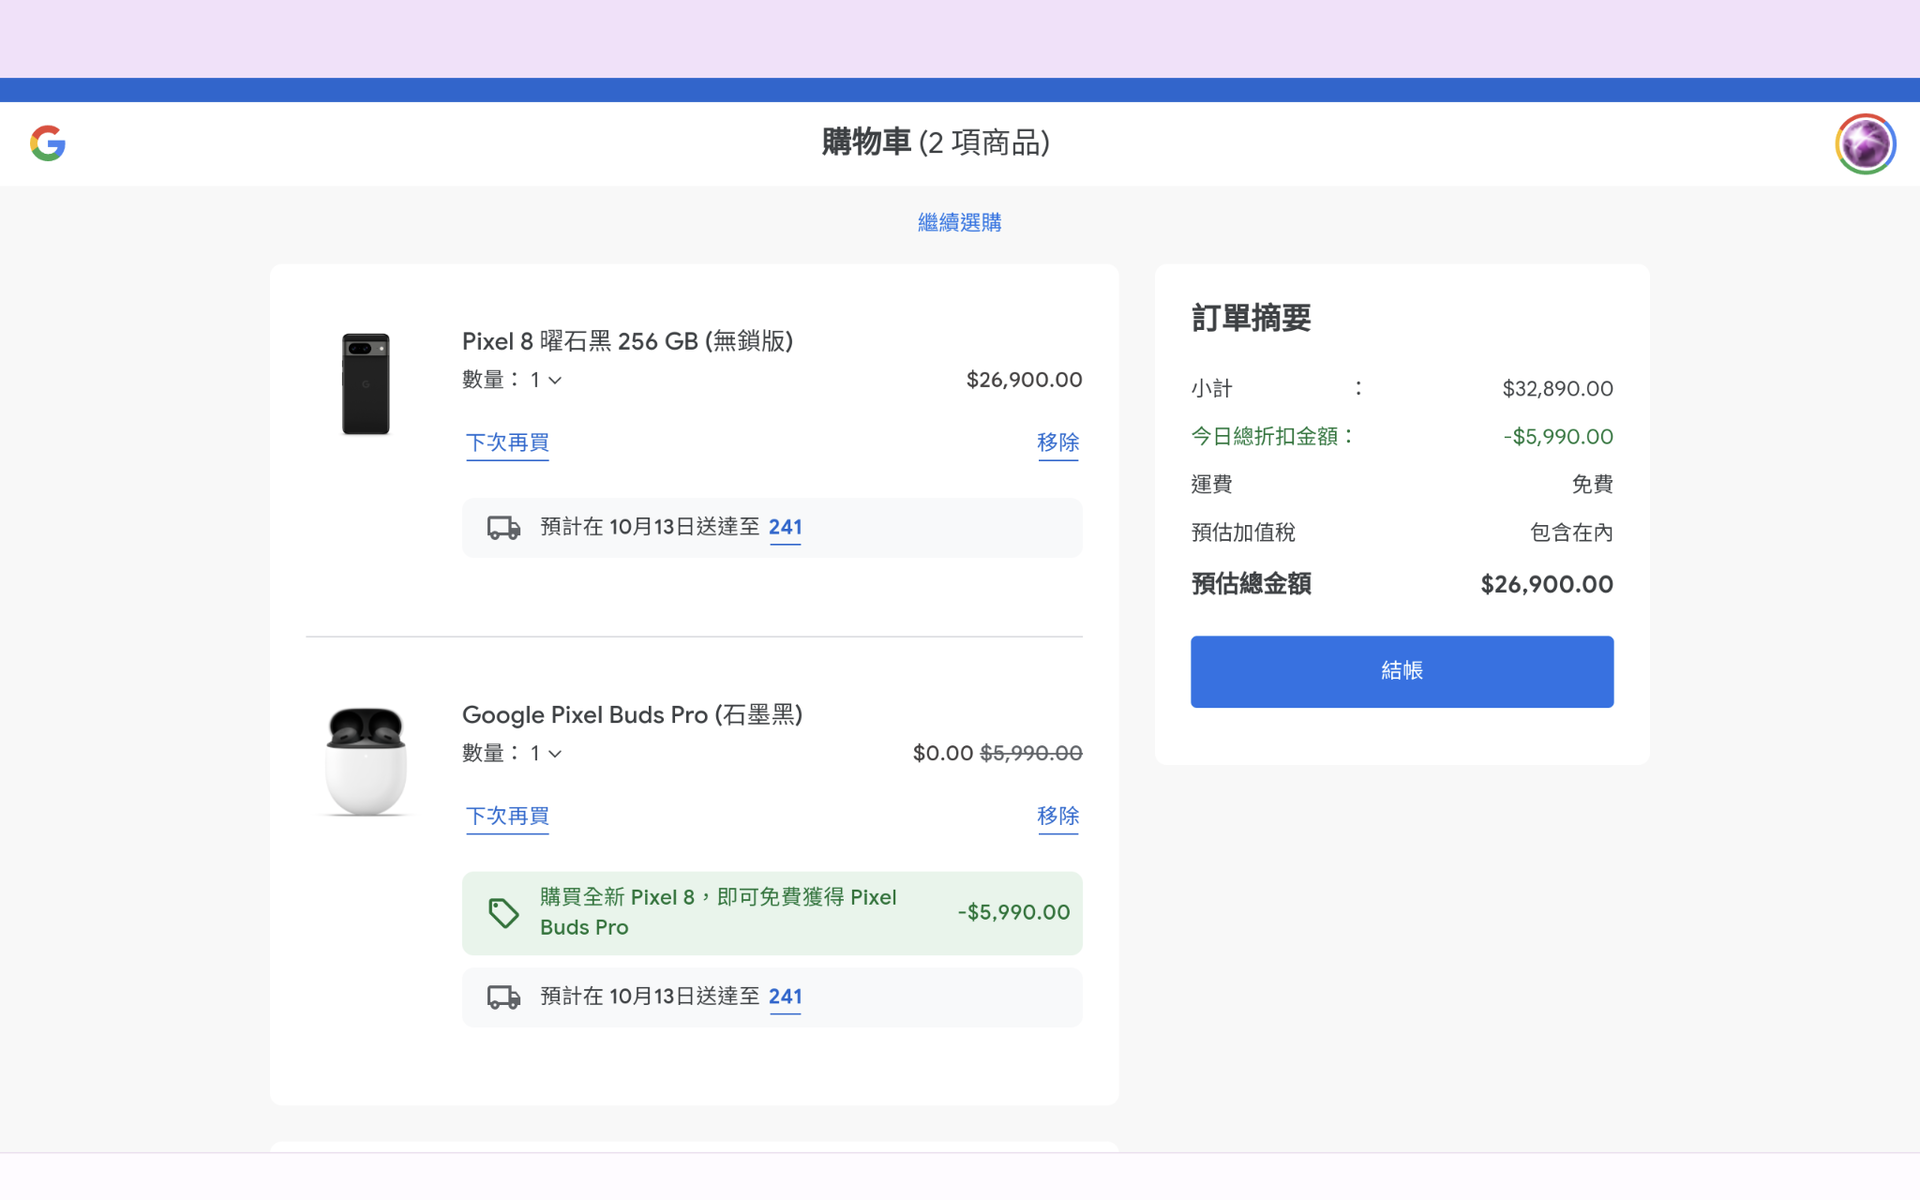Remove Pixel Buds Pro from cart (移除)

pyautogui.click(x=1057, y=816)
